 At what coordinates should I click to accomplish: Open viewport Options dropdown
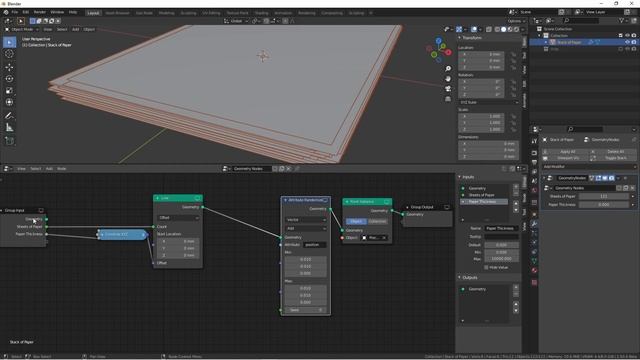click(x=516, y=21)
